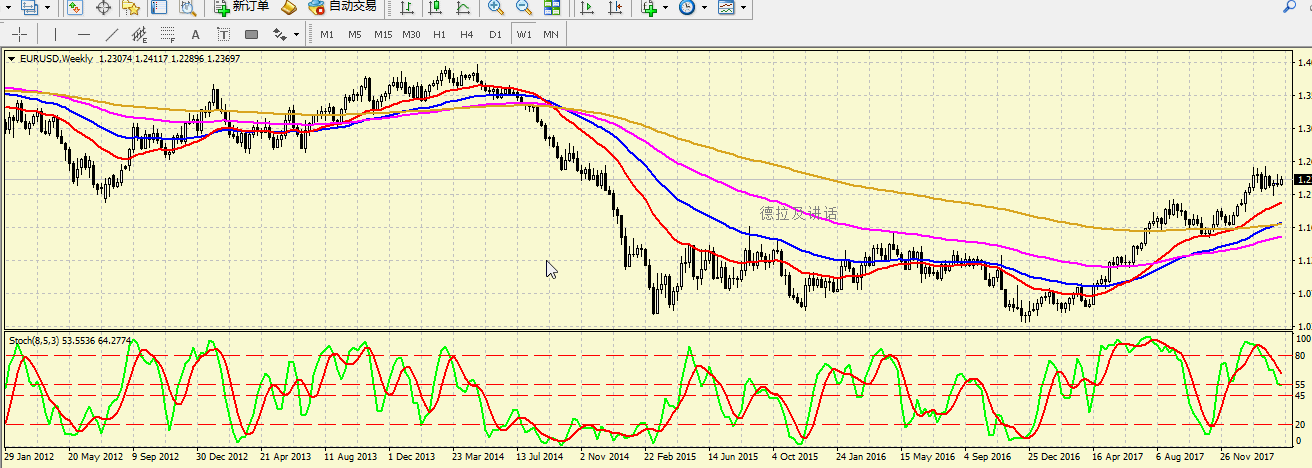Select the vertical line drawing tool
This screenshot has height=468, width=1312.
pyautogui.click(x=55, y=35)
